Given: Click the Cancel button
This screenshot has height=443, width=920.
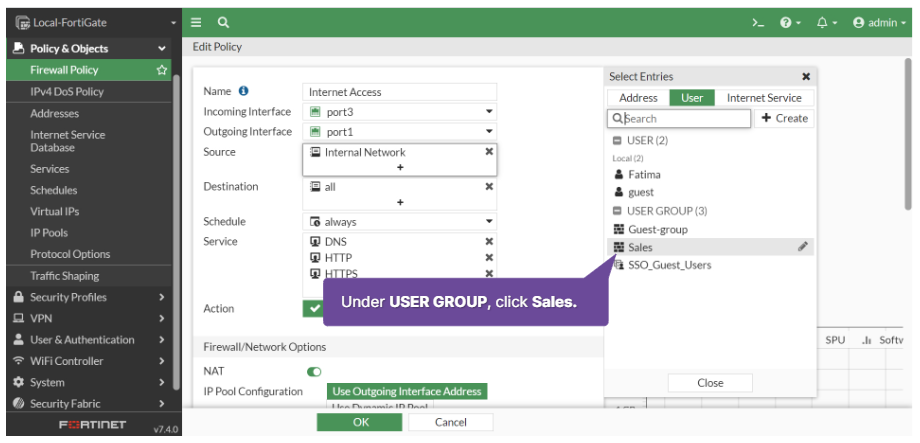Looking at the screenshot, I should tap(451, 422).
